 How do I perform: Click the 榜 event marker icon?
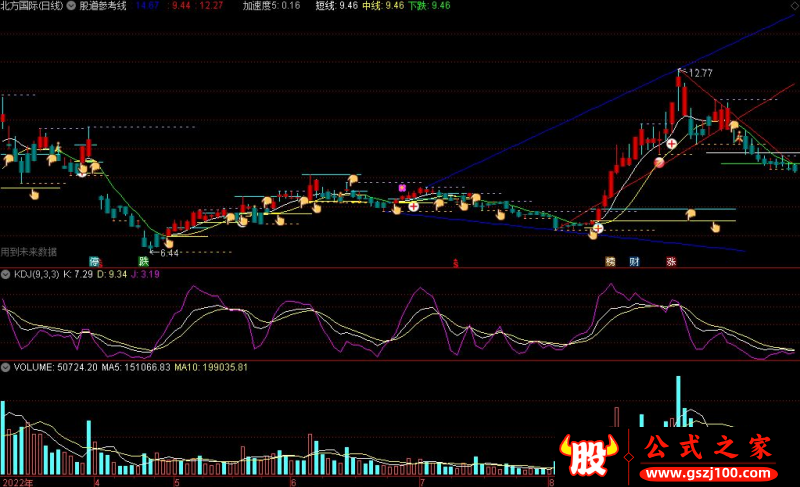point(610,262)
